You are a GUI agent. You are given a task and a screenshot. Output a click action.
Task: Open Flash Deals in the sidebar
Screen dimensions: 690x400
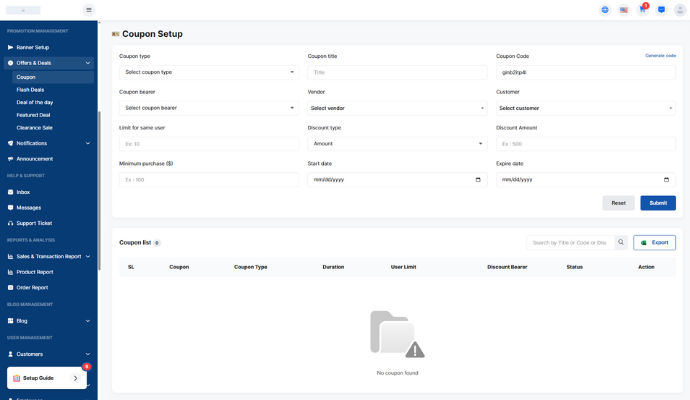pyautogui.click(x=31, y=89)
